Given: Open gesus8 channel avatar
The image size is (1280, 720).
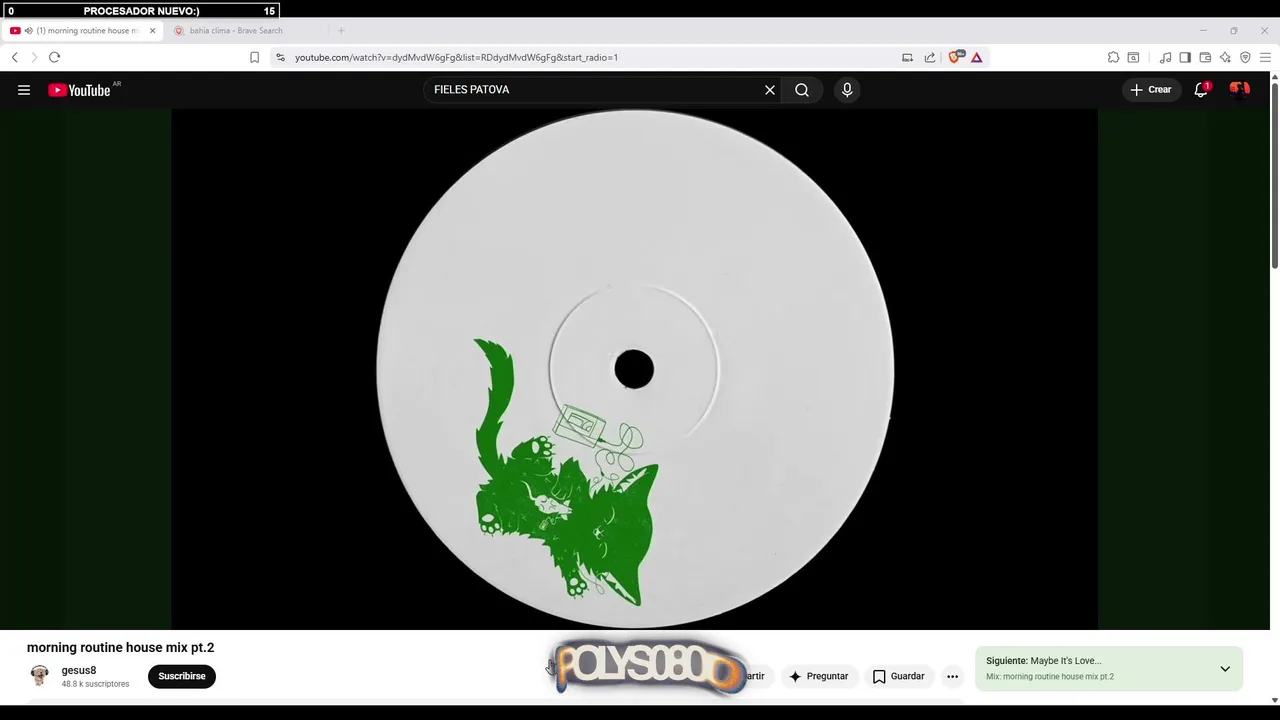Looking at the screenshot, I should 39,676.
